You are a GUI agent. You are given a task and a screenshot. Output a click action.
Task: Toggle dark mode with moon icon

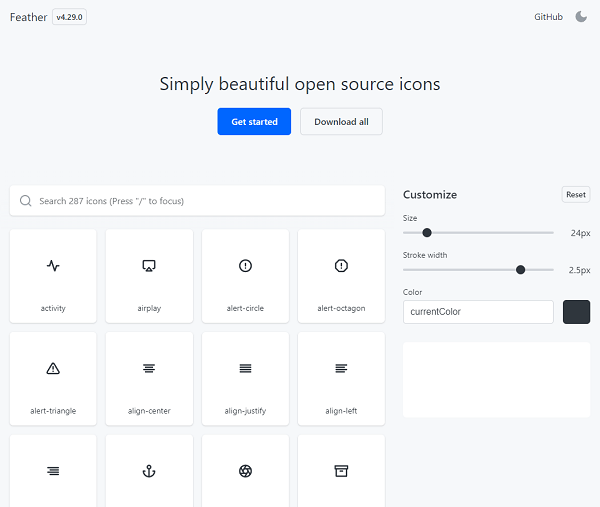point(581,17)
